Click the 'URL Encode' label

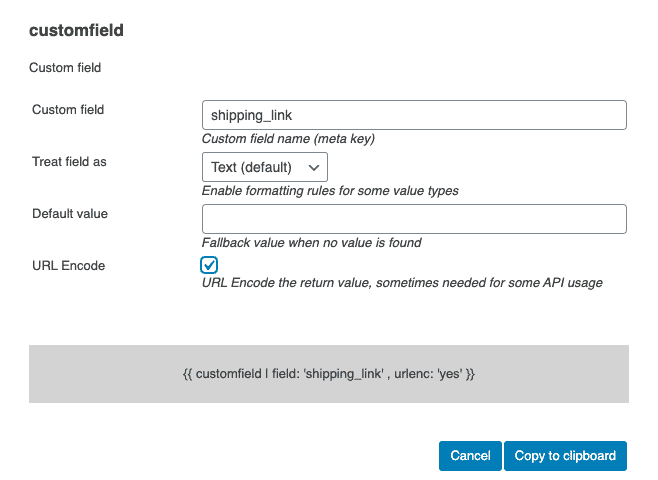pyautogui.click(x=68, y=266)
